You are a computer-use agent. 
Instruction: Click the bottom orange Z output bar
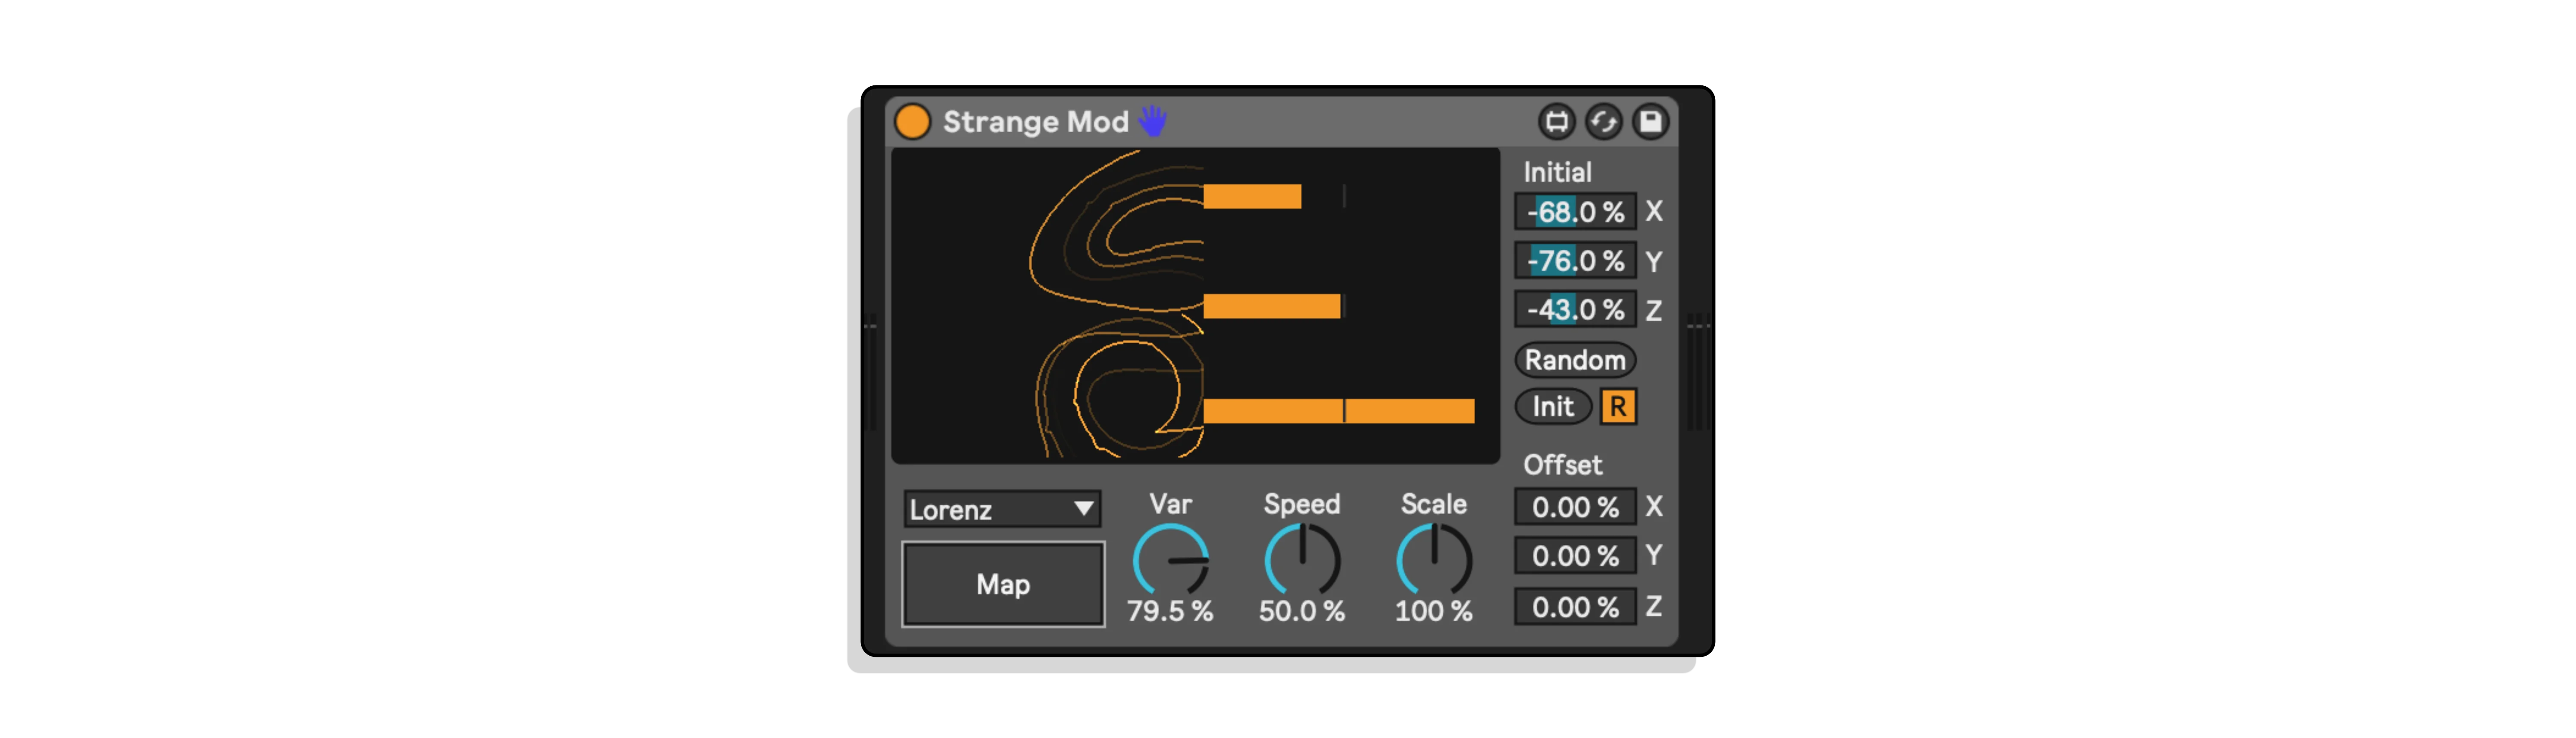coord(1339,411)
